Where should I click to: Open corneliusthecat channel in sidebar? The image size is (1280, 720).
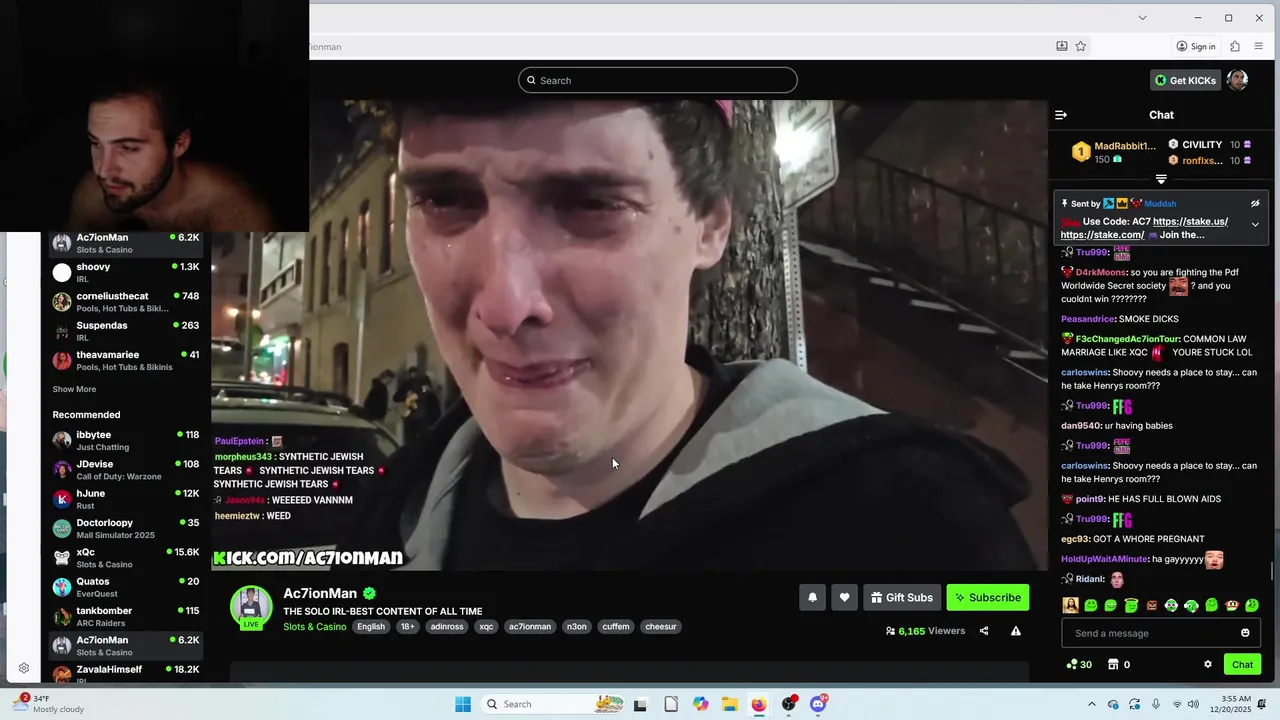tap(127, 302)
